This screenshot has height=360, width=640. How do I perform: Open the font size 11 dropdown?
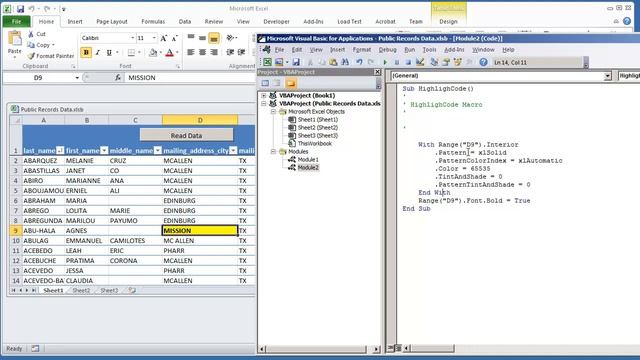(x=154, y=38)
